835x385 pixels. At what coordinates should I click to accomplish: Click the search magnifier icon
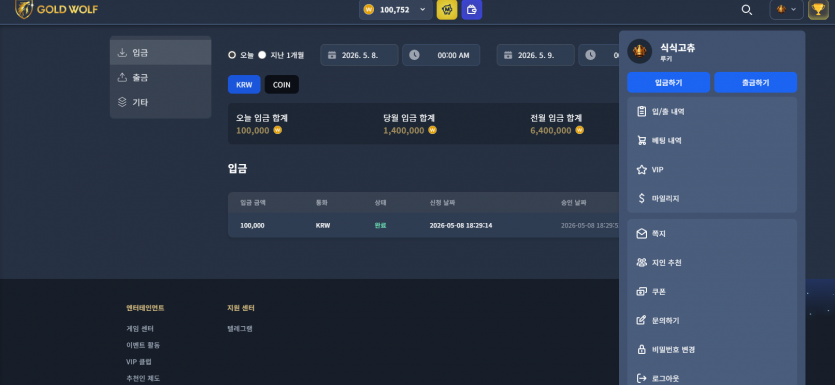coord(747,10)
